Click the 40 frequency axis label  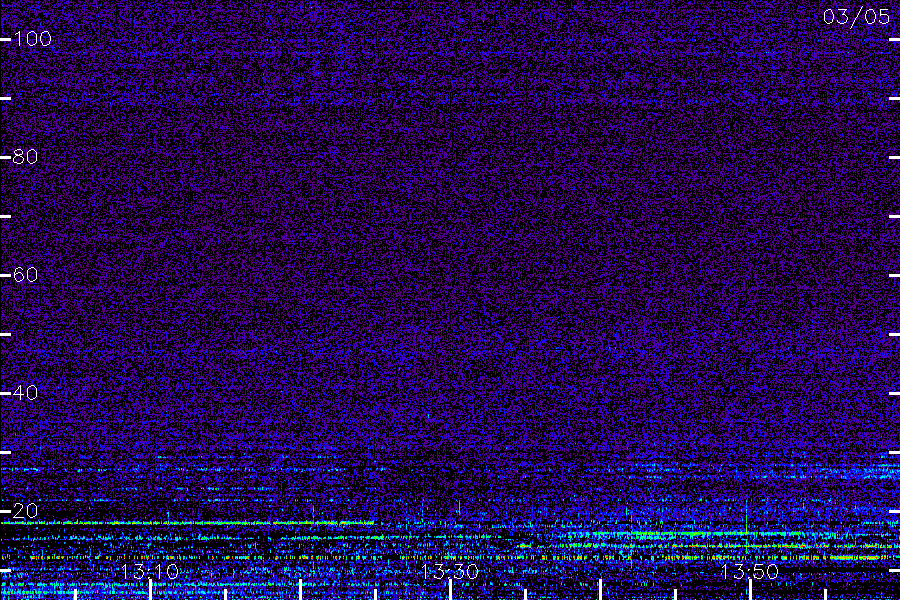click(x=25, y=393)
